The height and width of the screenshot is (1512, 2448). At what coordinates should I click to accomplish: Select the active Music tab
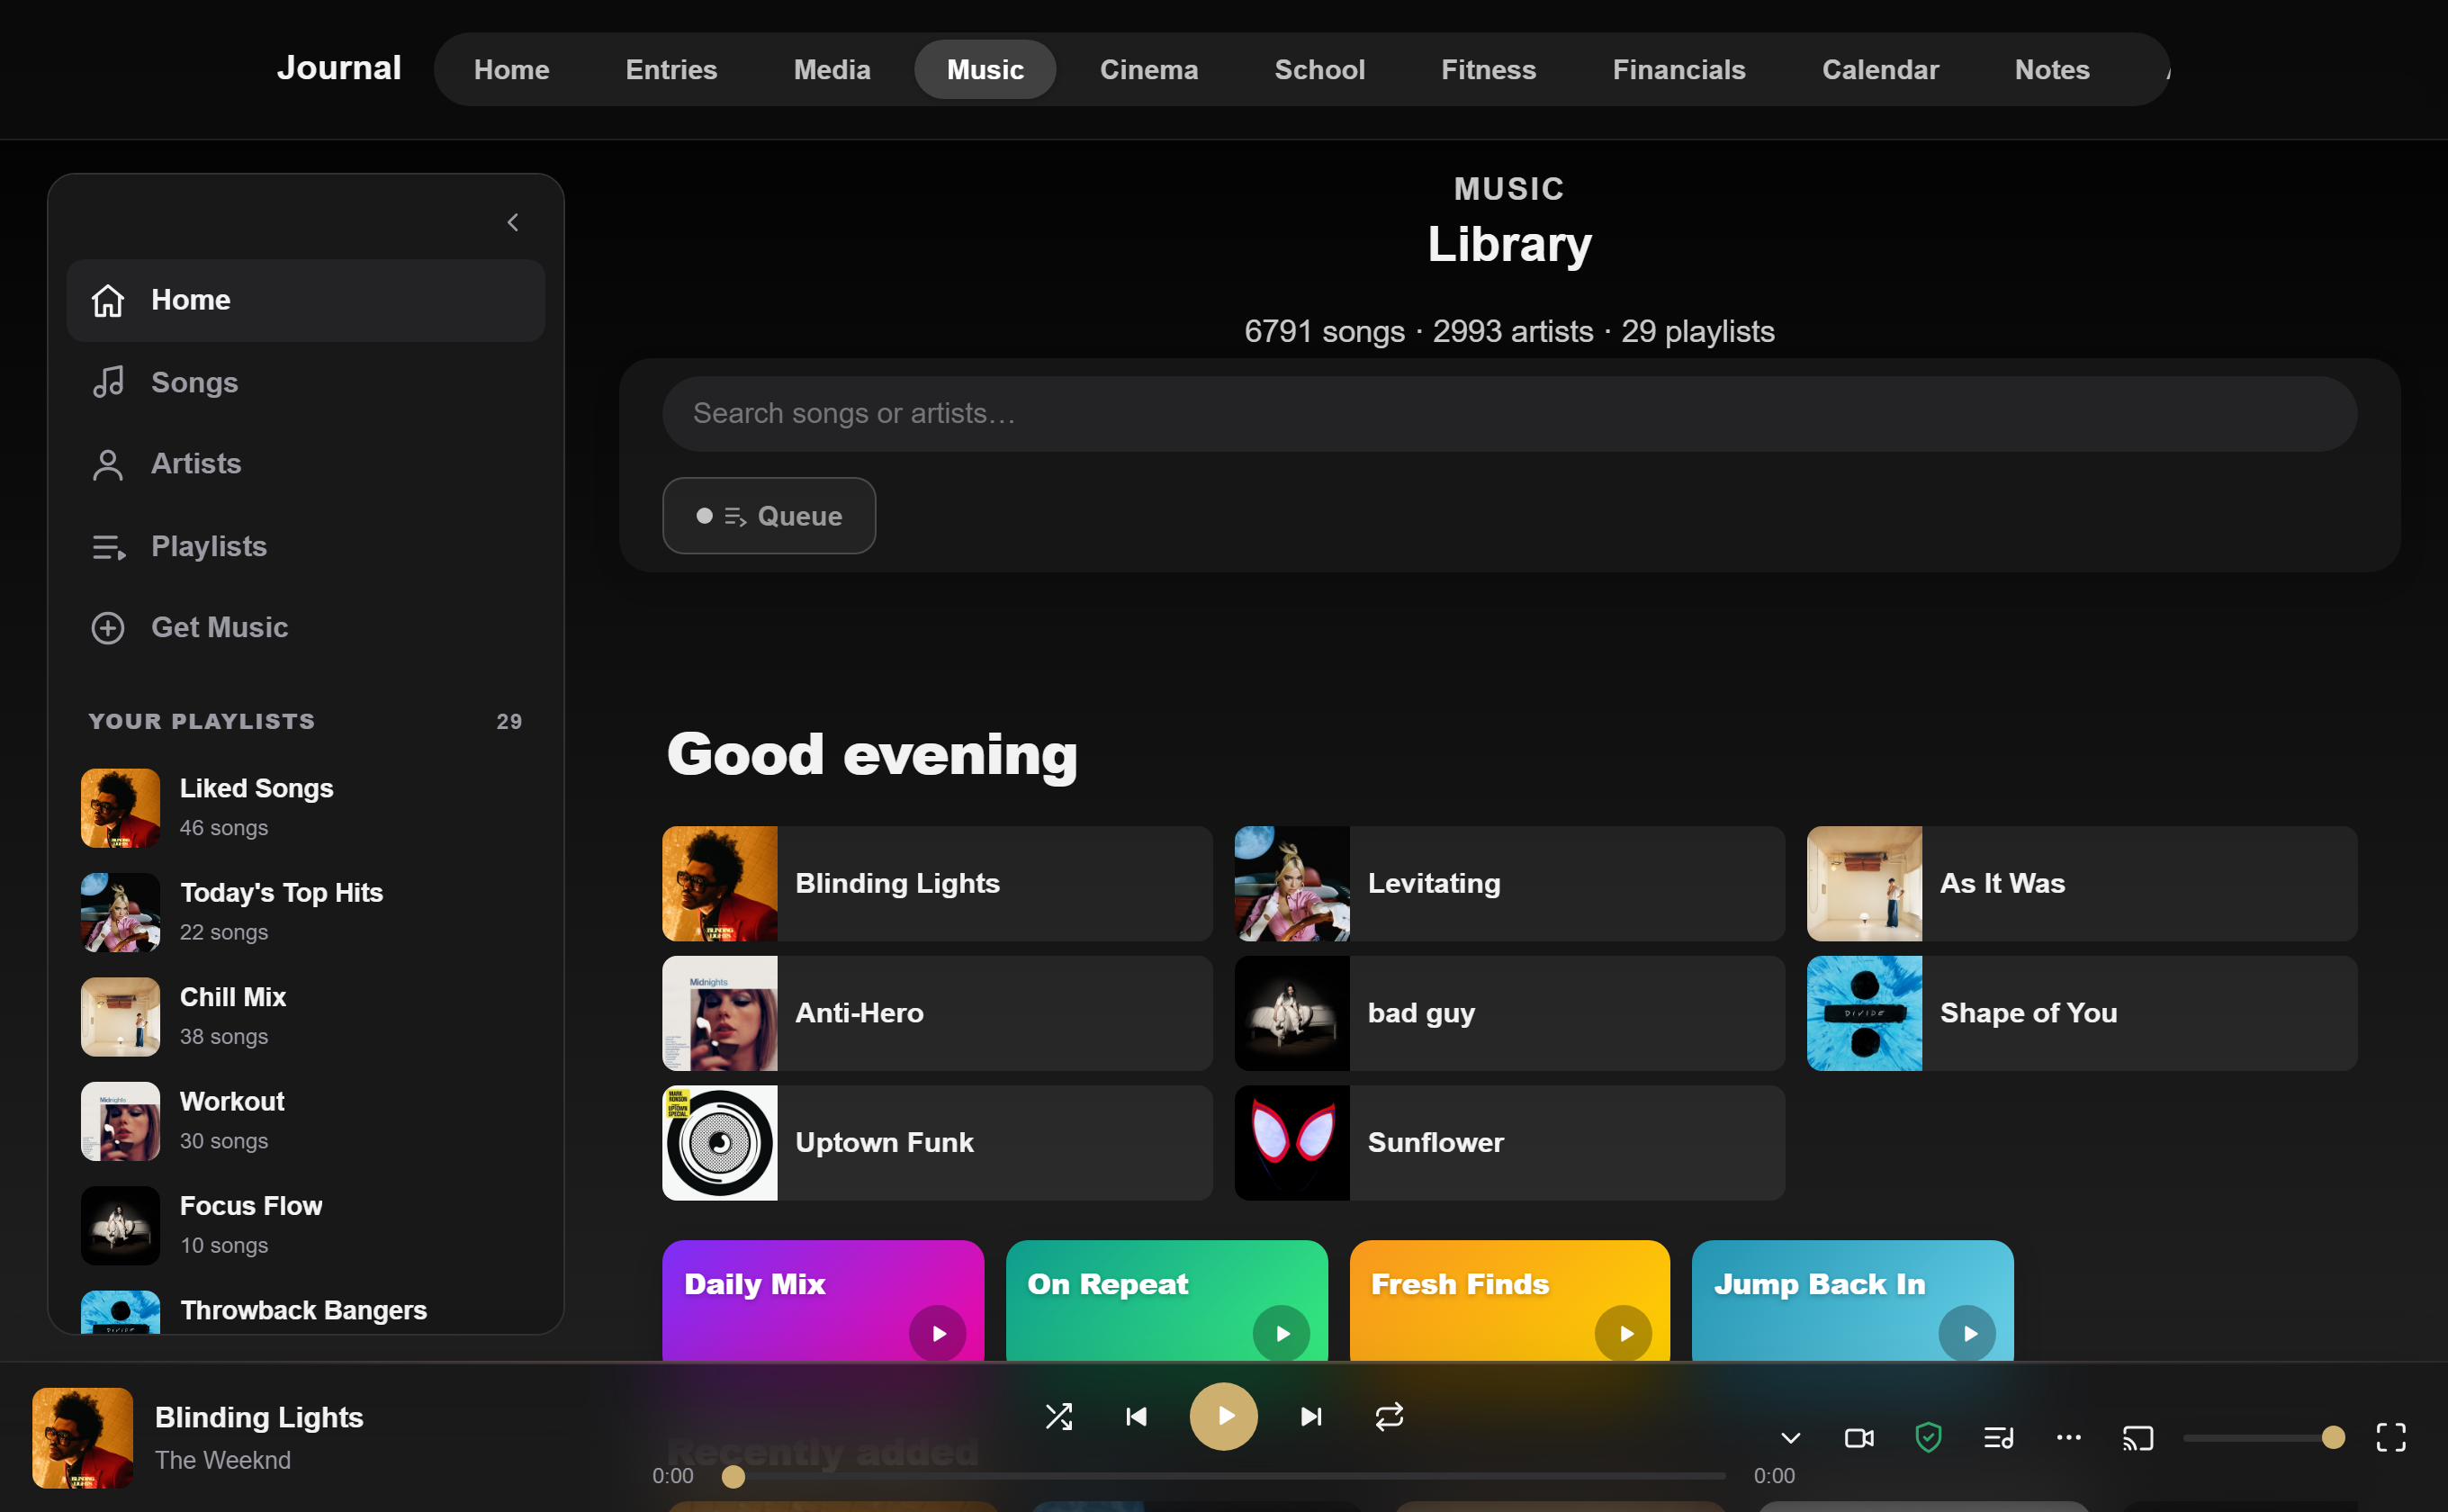coord(985,69)
